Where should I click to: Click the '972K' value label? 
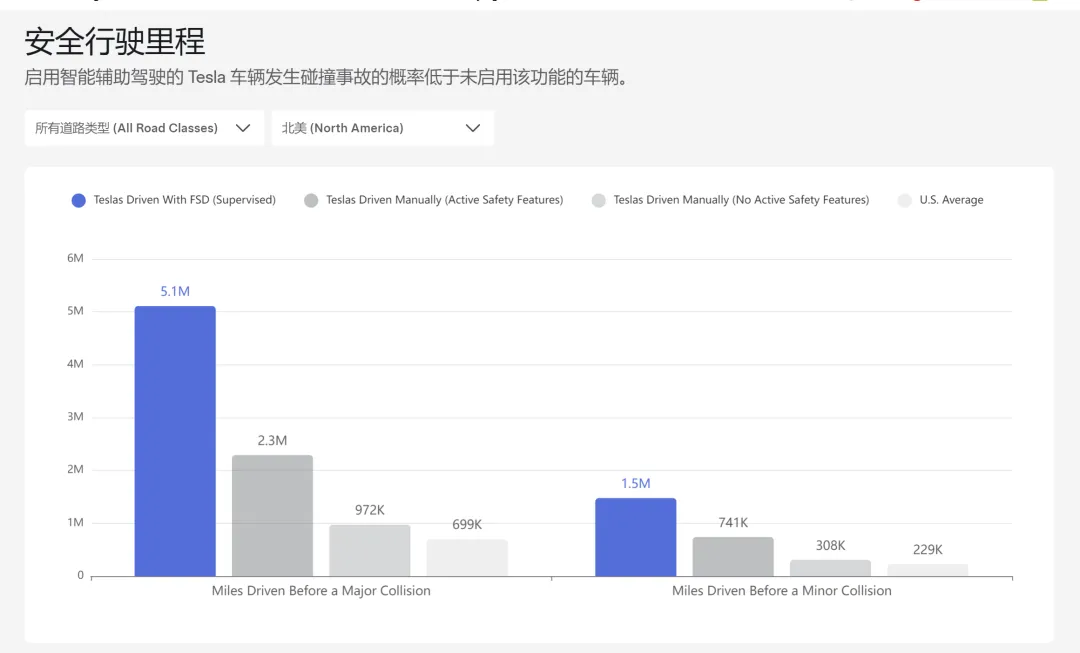(x=370, y=510)
